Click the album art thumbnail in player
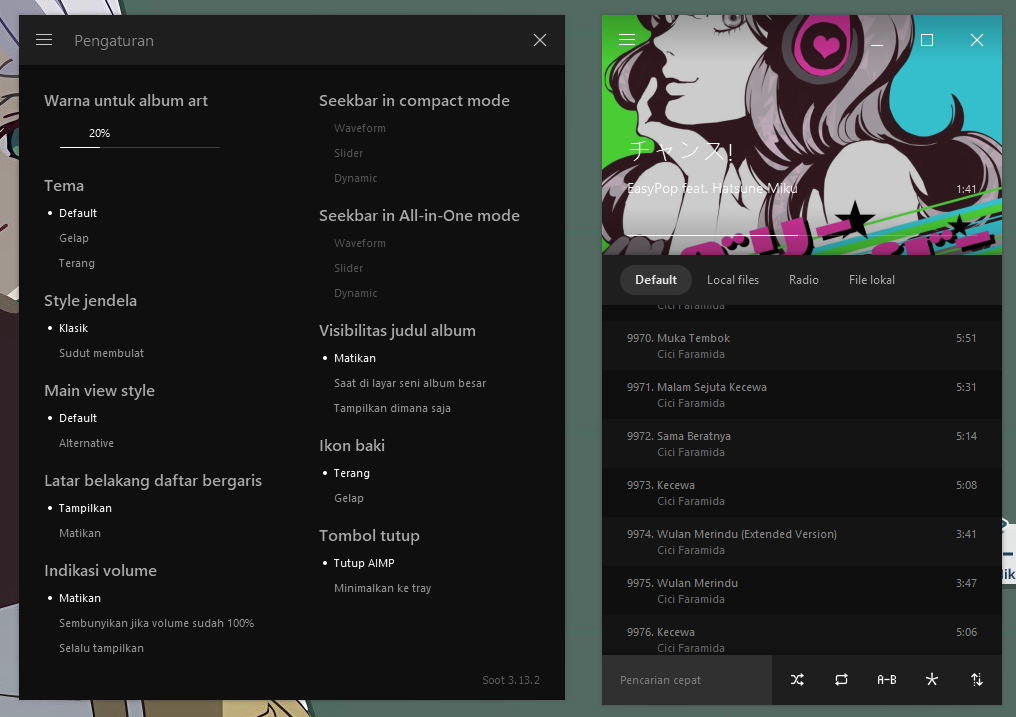This screenshot has height=717, width=1016. 802,135
